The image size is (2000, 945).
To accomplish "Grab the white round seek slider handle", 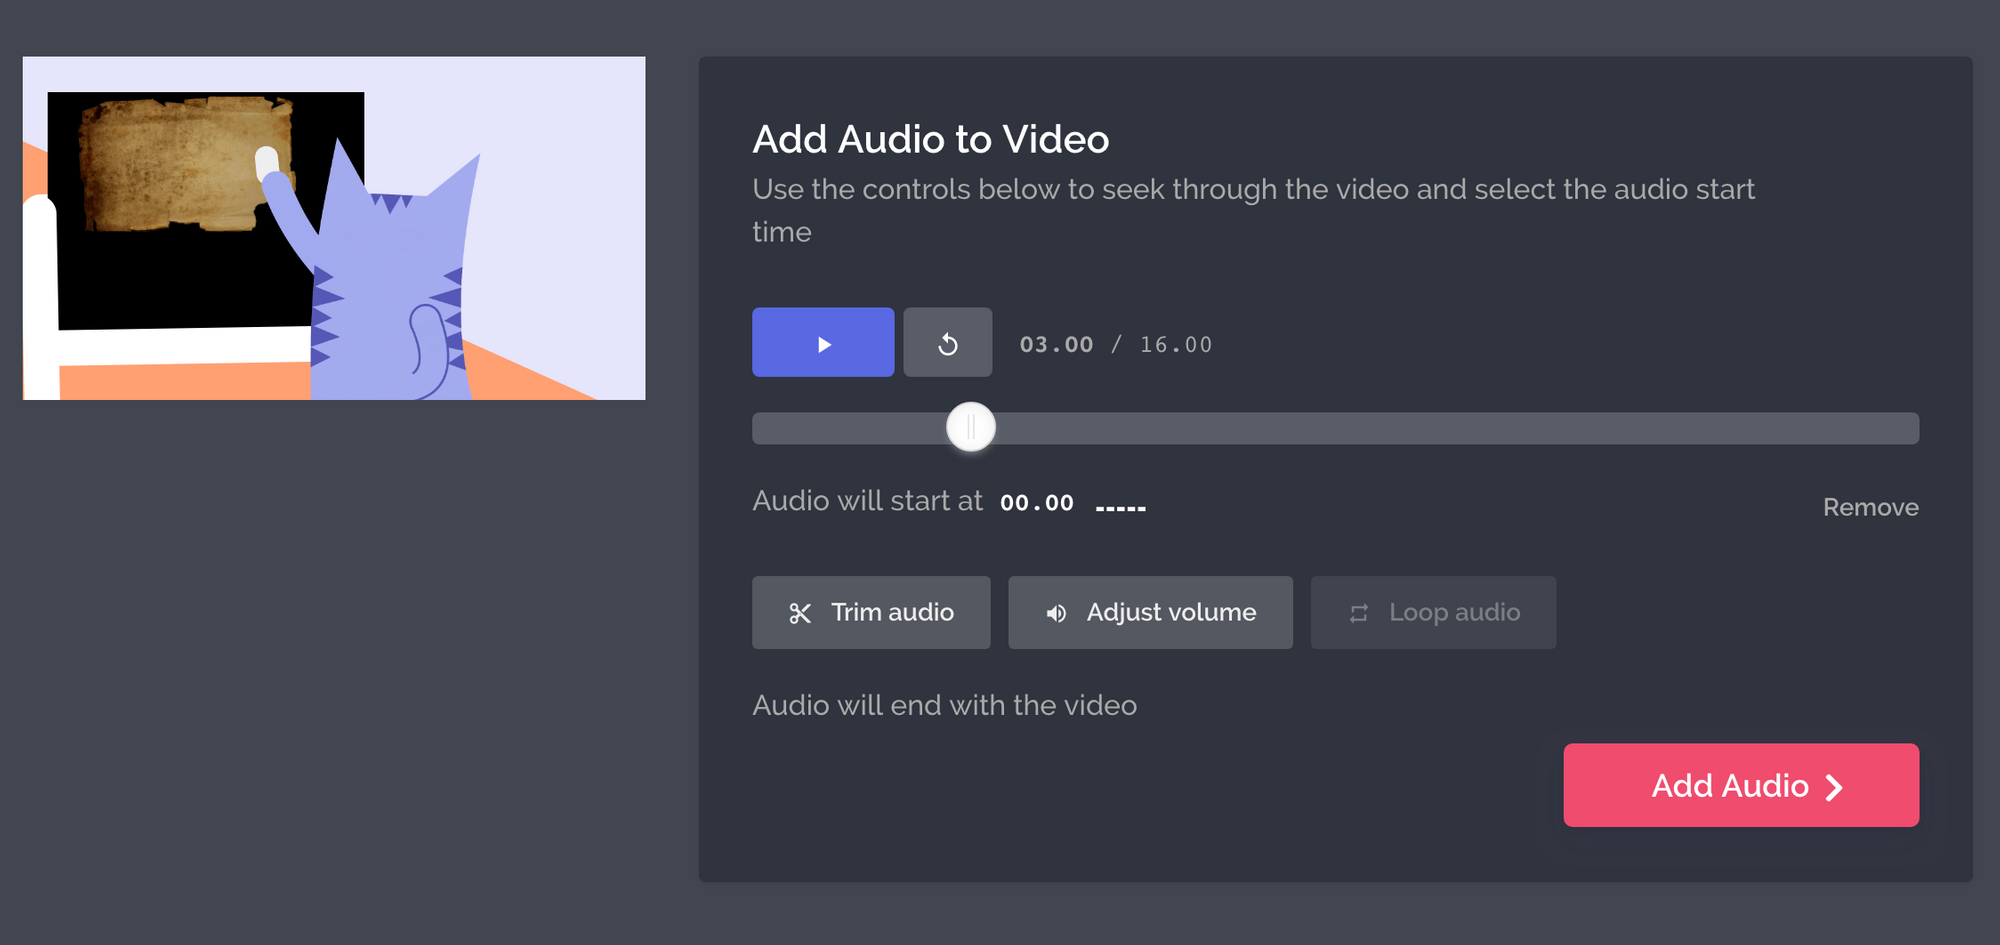I will tap(971, 428).
